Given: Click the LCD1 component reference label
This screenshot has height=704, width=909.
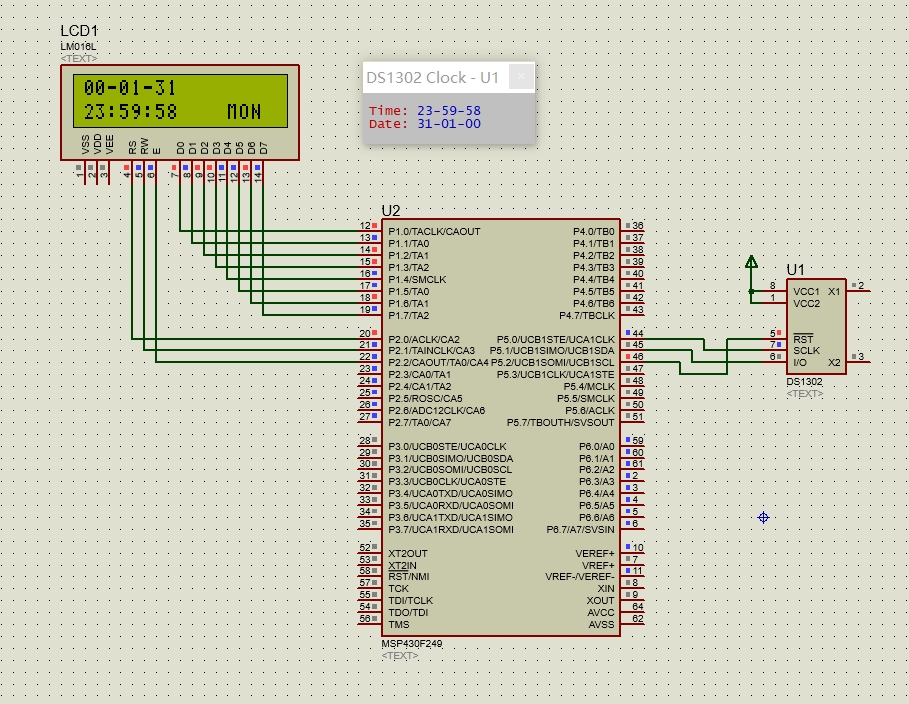Looking at the screenshot, I should (x=80, y=34).
